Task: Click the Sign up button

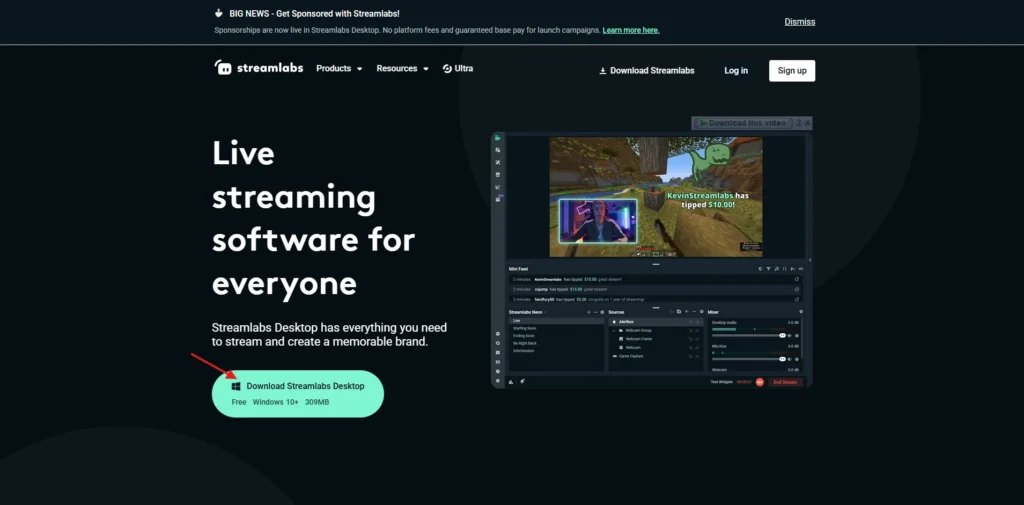Action: [x=792, y=71]
